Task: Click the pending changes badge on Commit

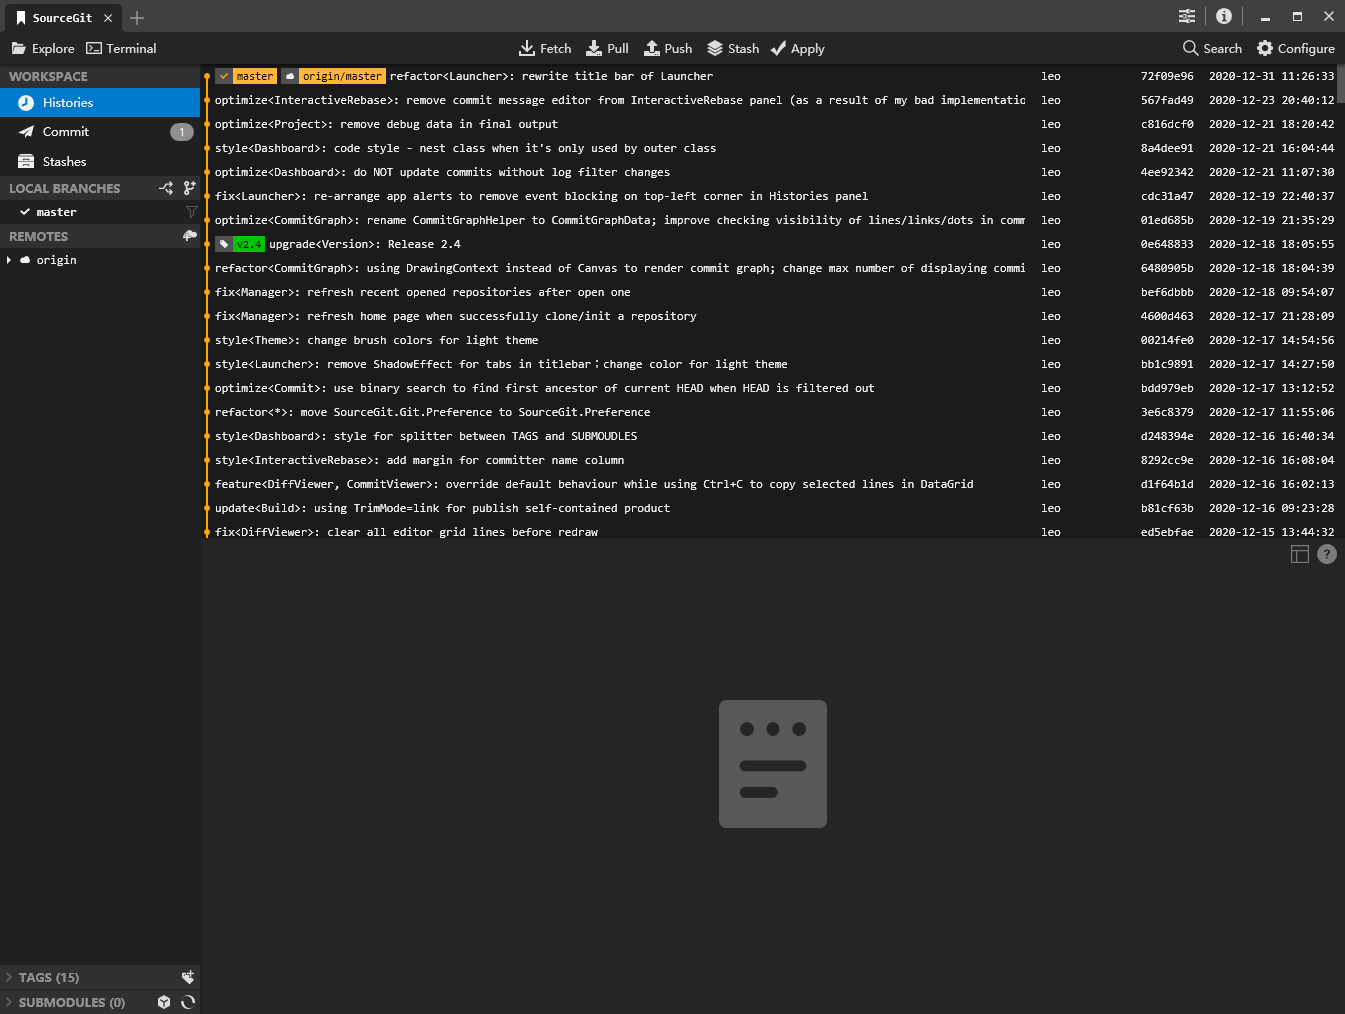Action: tap(181, 132)
